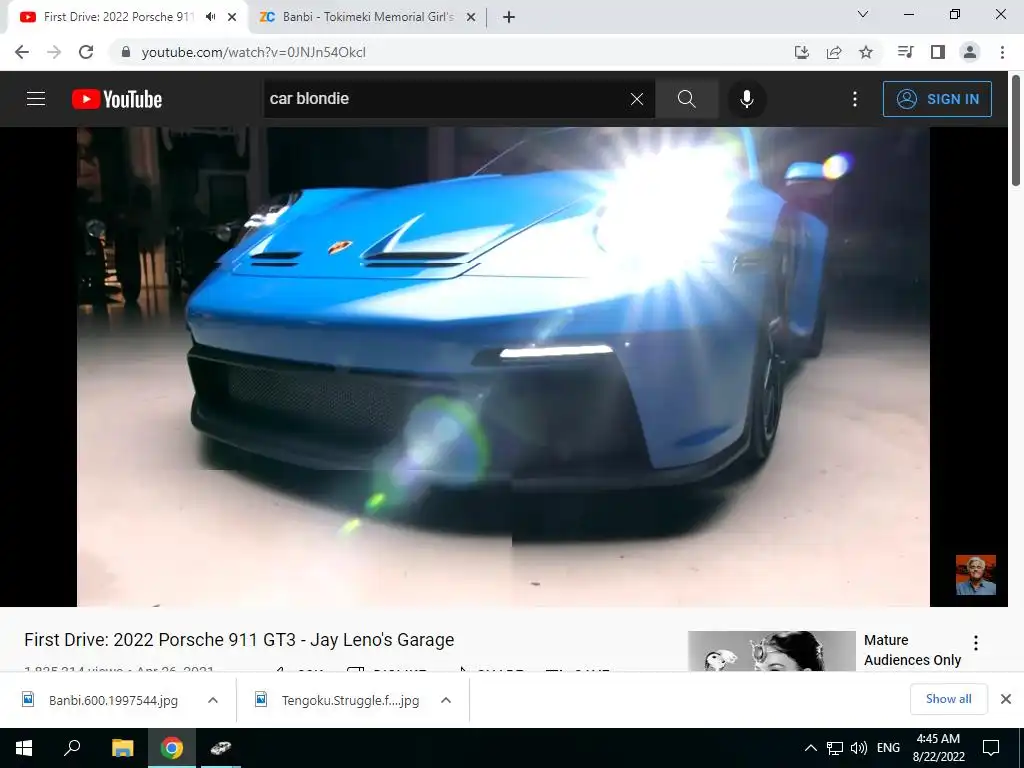
Task: Open File Explorer from taskbar
Action: click(x=122, y=748)
